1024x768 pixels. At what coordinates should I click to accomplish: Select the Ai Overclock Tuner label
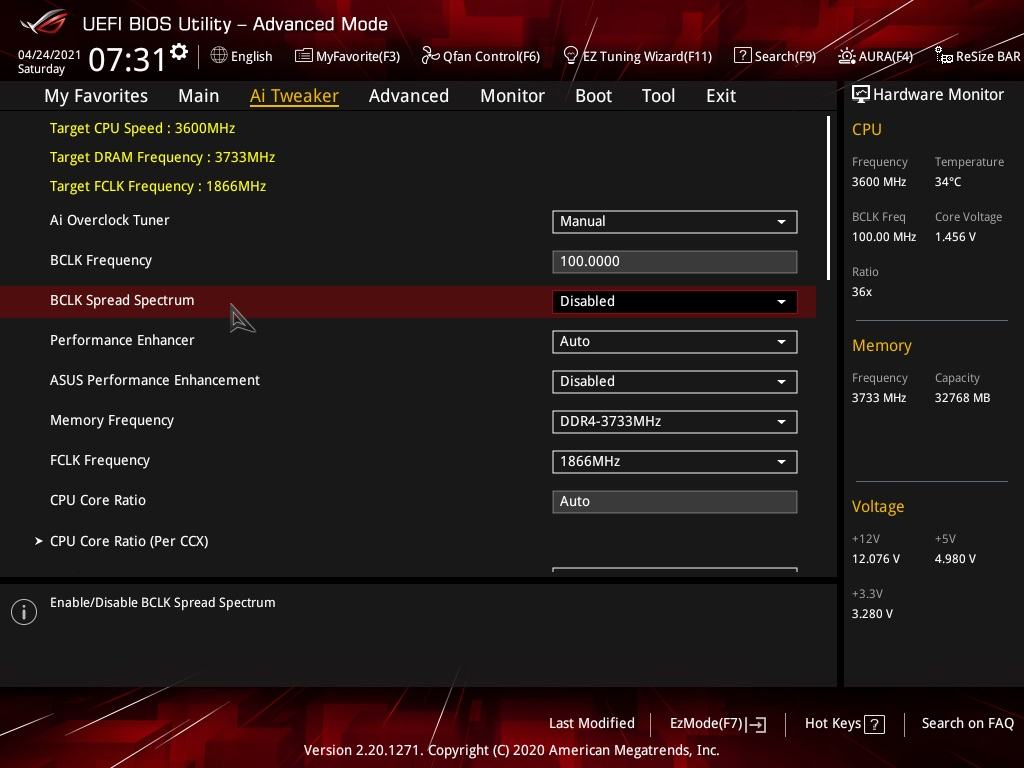[x=110, y=221]
